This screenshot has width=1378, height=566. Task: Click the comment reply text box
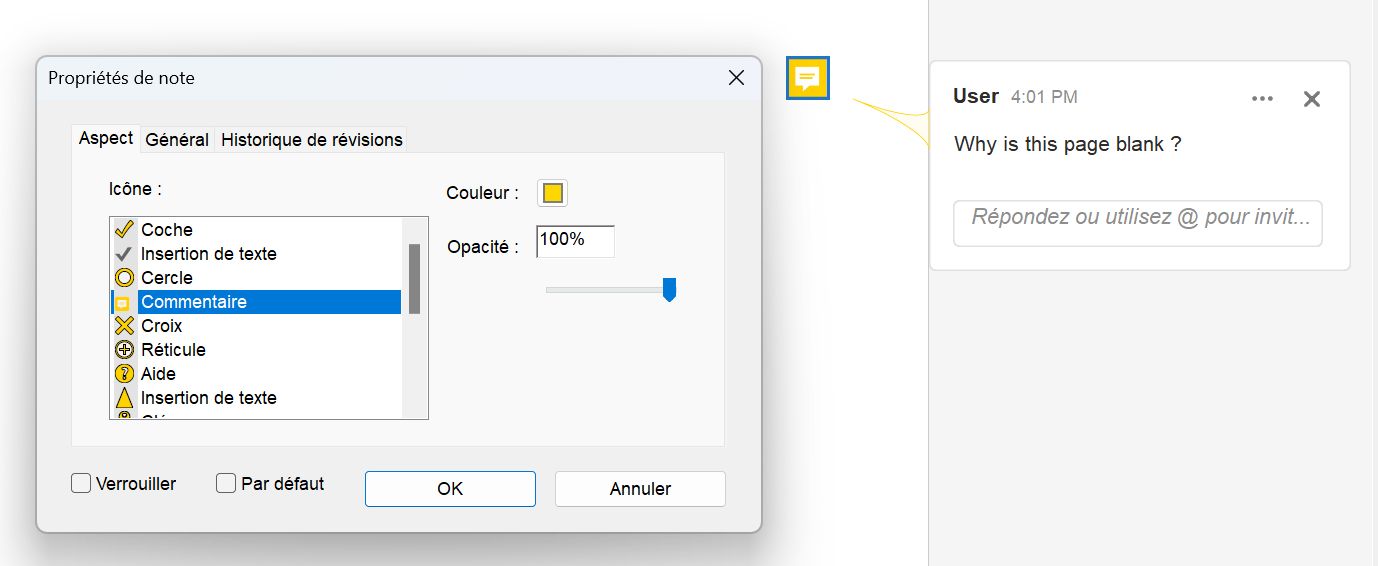[1138, 223]
